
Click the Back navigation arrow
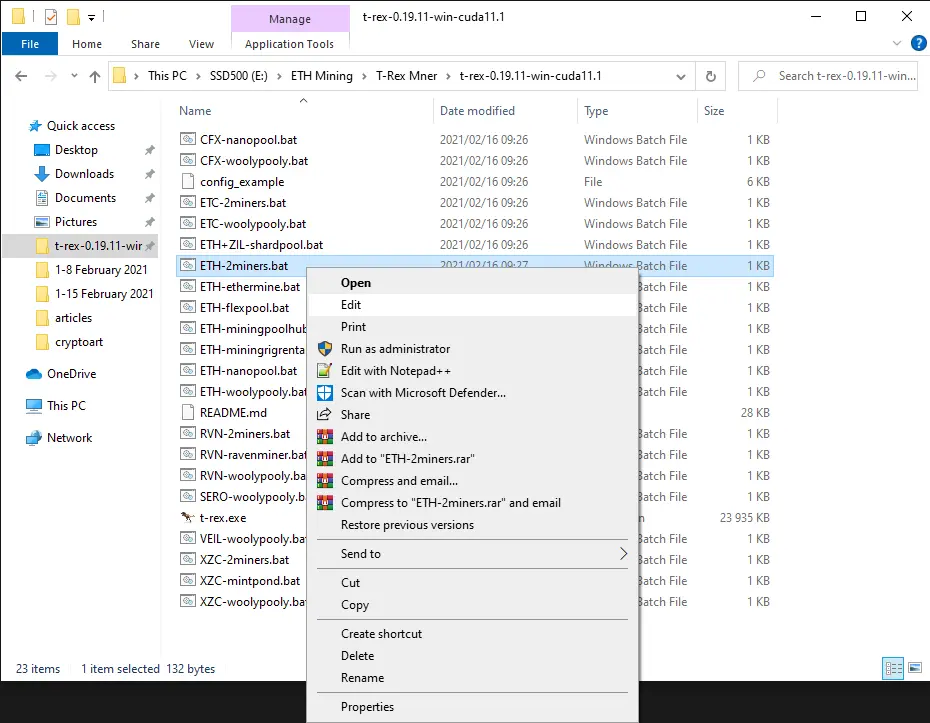pyautogui.click(x=21, y=76)
